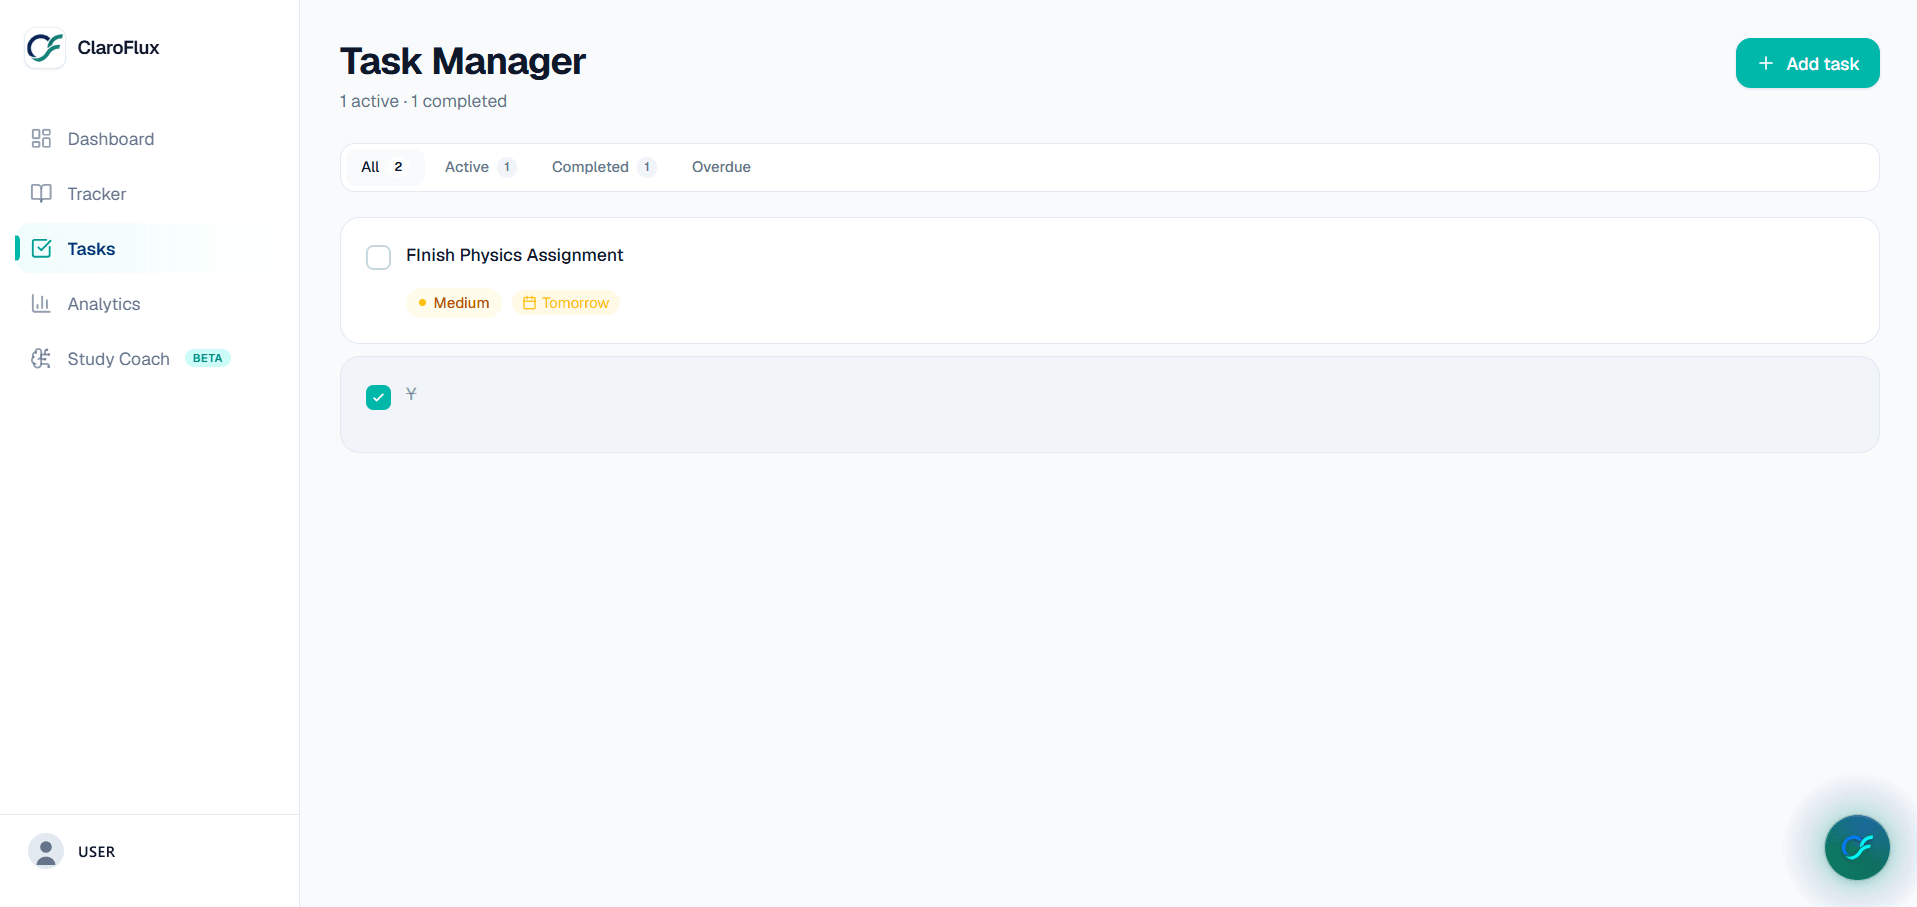The width and height of the screenshot is (1917, 907).
Task: Open the USER profile label
Action: tap(96, 852)
